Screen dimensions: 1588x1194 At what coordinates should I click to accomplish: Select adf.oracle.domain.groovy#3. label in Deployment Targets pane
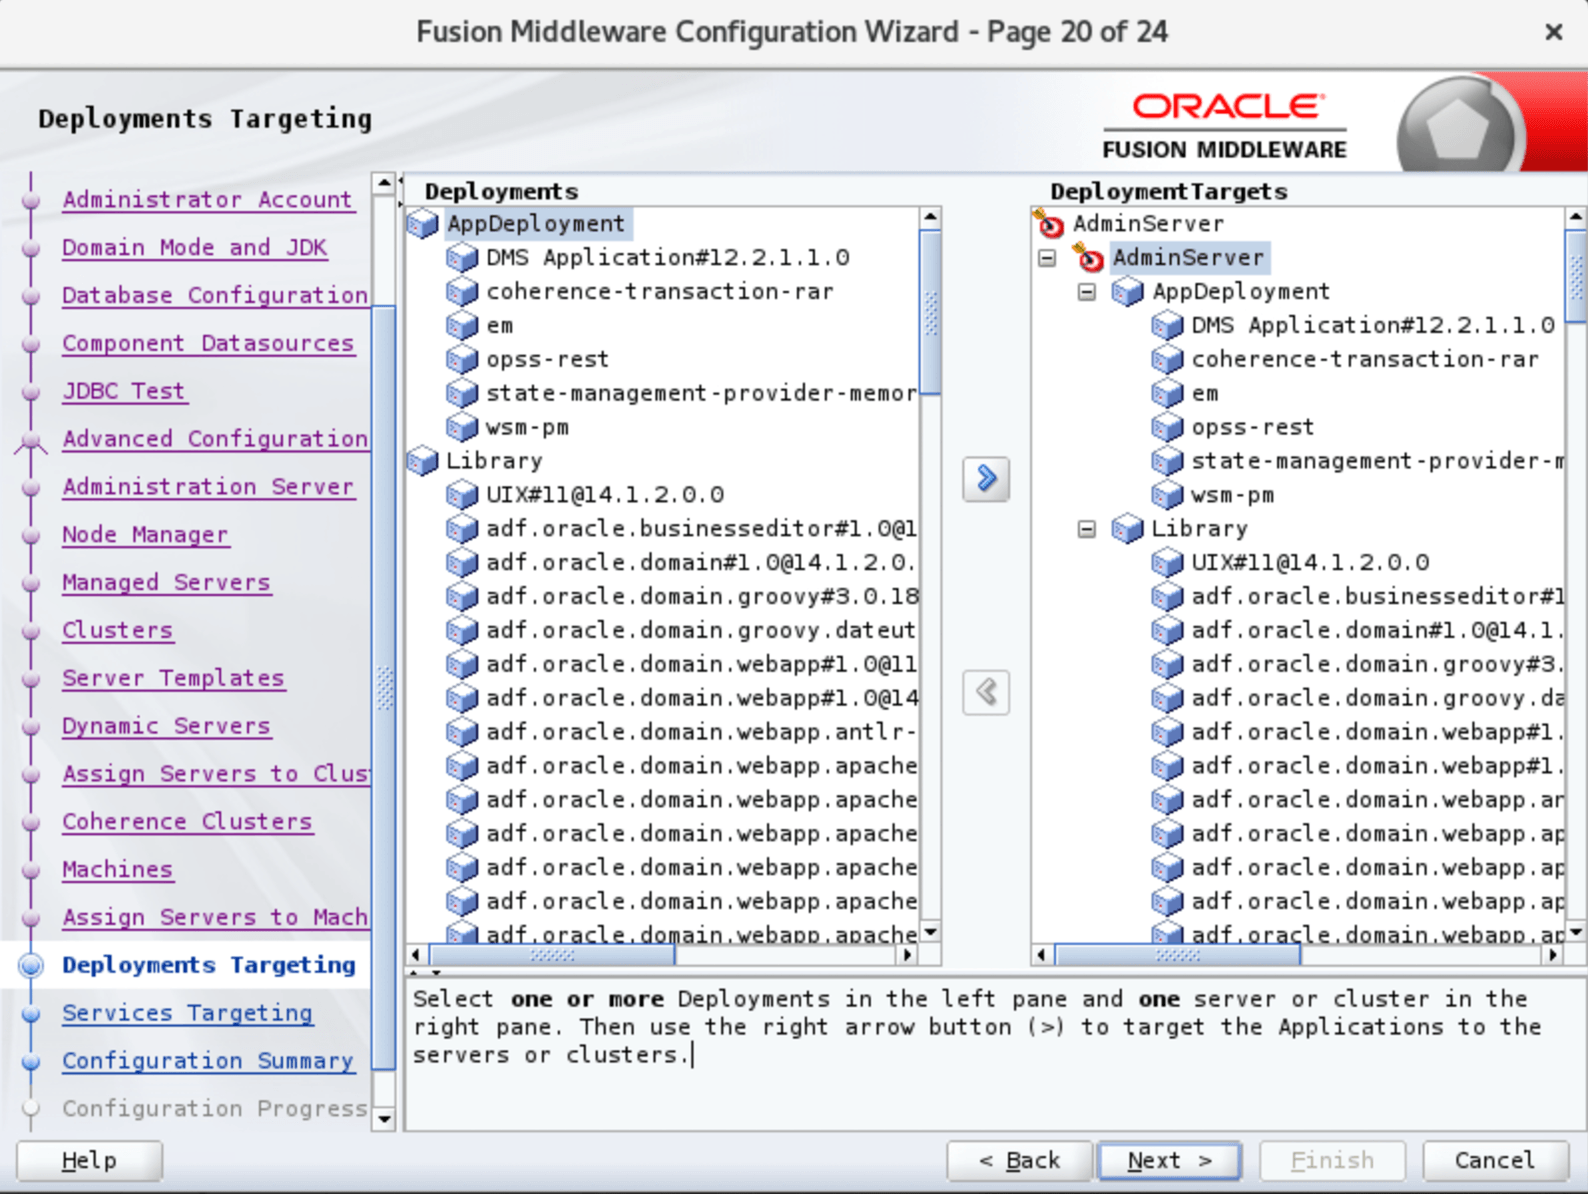click(1377, 665)
